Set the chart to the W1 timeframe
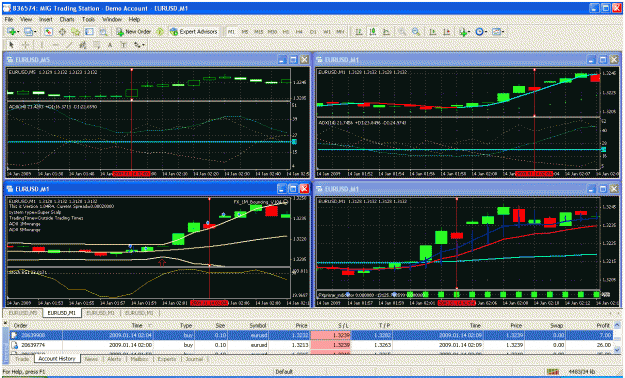The height and width of the screenshot is (378, 625). click(327, 32)
